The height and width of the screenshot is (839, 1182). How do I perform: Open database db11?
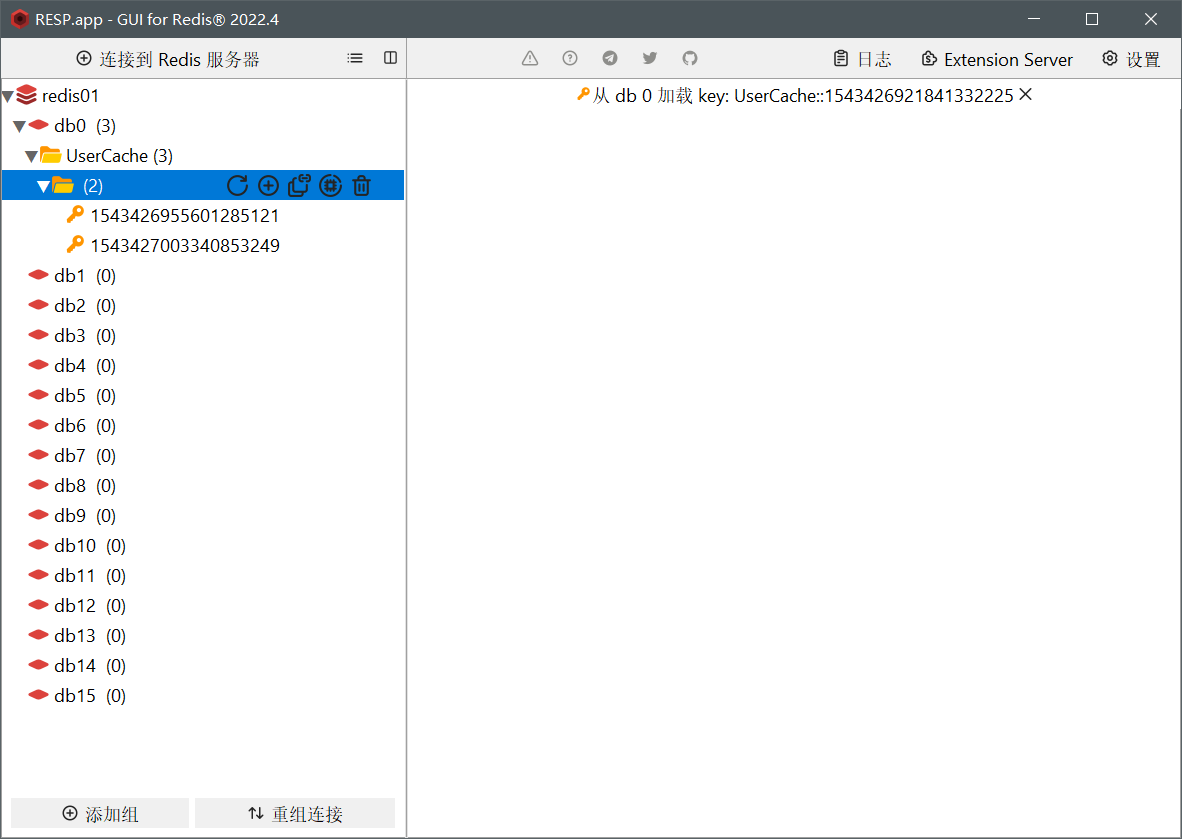click(x=77, y=576)
